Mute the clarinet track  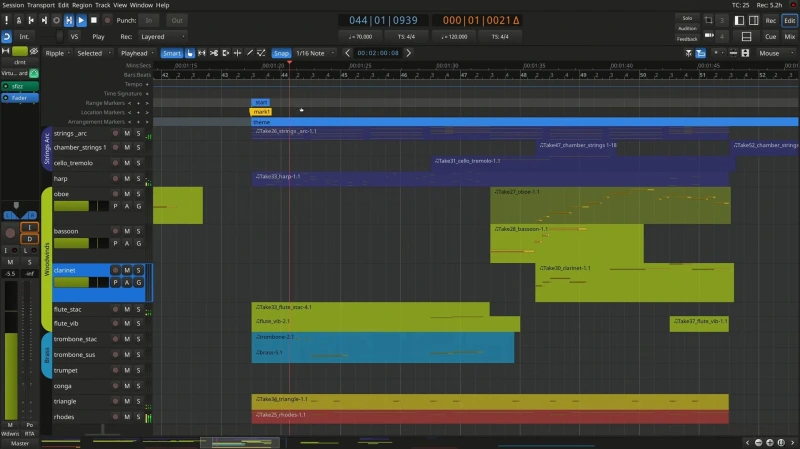127,270
